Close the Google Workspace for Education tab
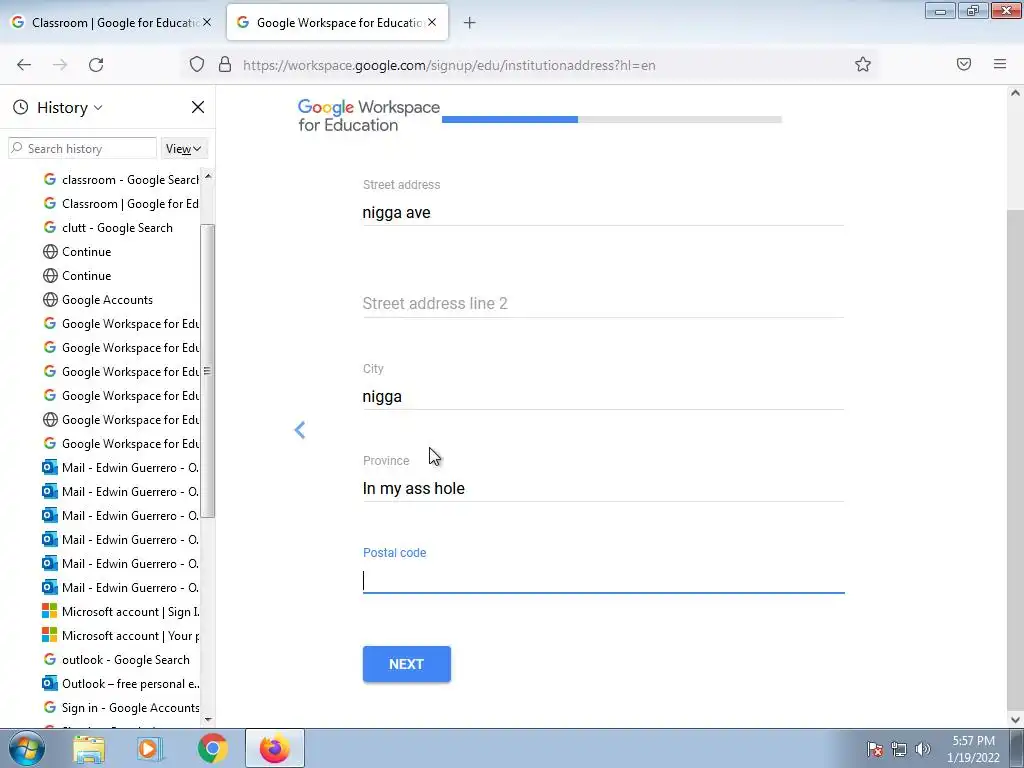The height and width of the screenshot is (768, 1024). 432,22
